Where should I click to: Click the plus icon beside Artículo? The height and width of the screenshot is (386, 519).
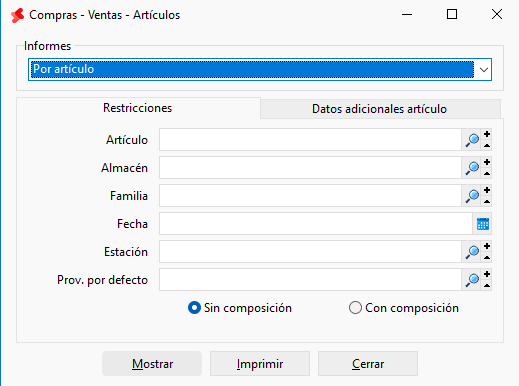(x=487, y=134)
